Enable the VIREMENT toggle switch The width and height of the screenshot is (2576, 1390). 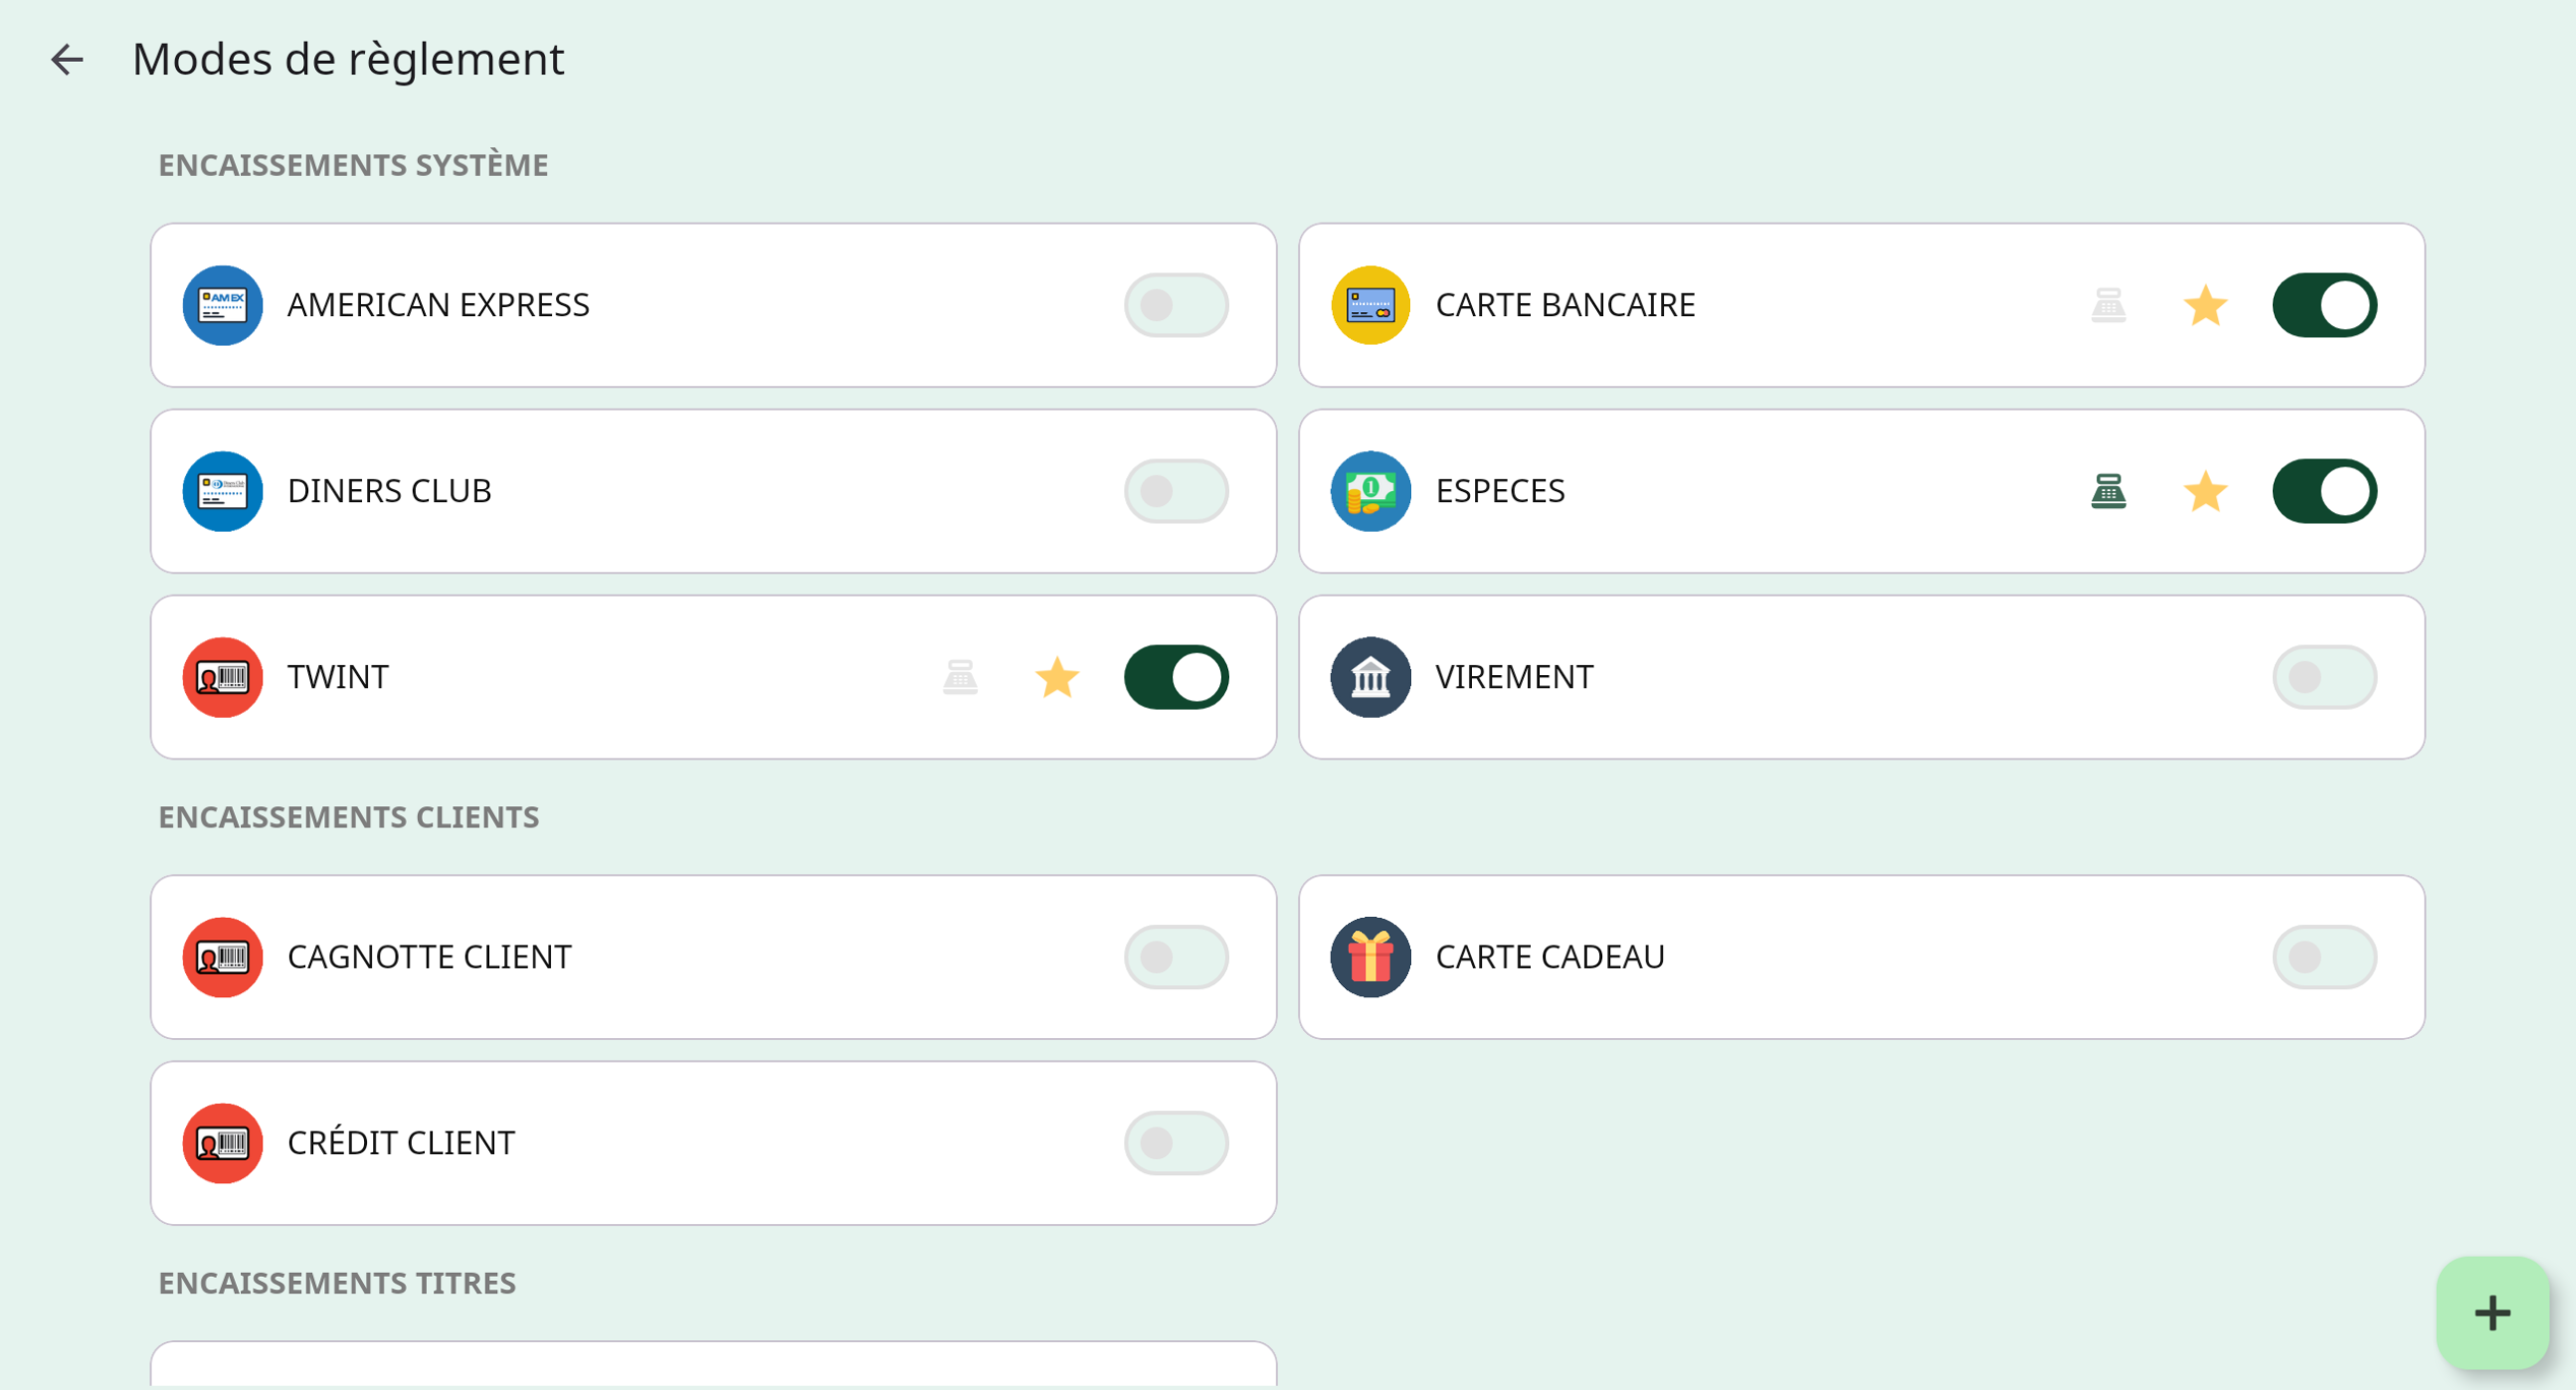tap(2324, 677)
